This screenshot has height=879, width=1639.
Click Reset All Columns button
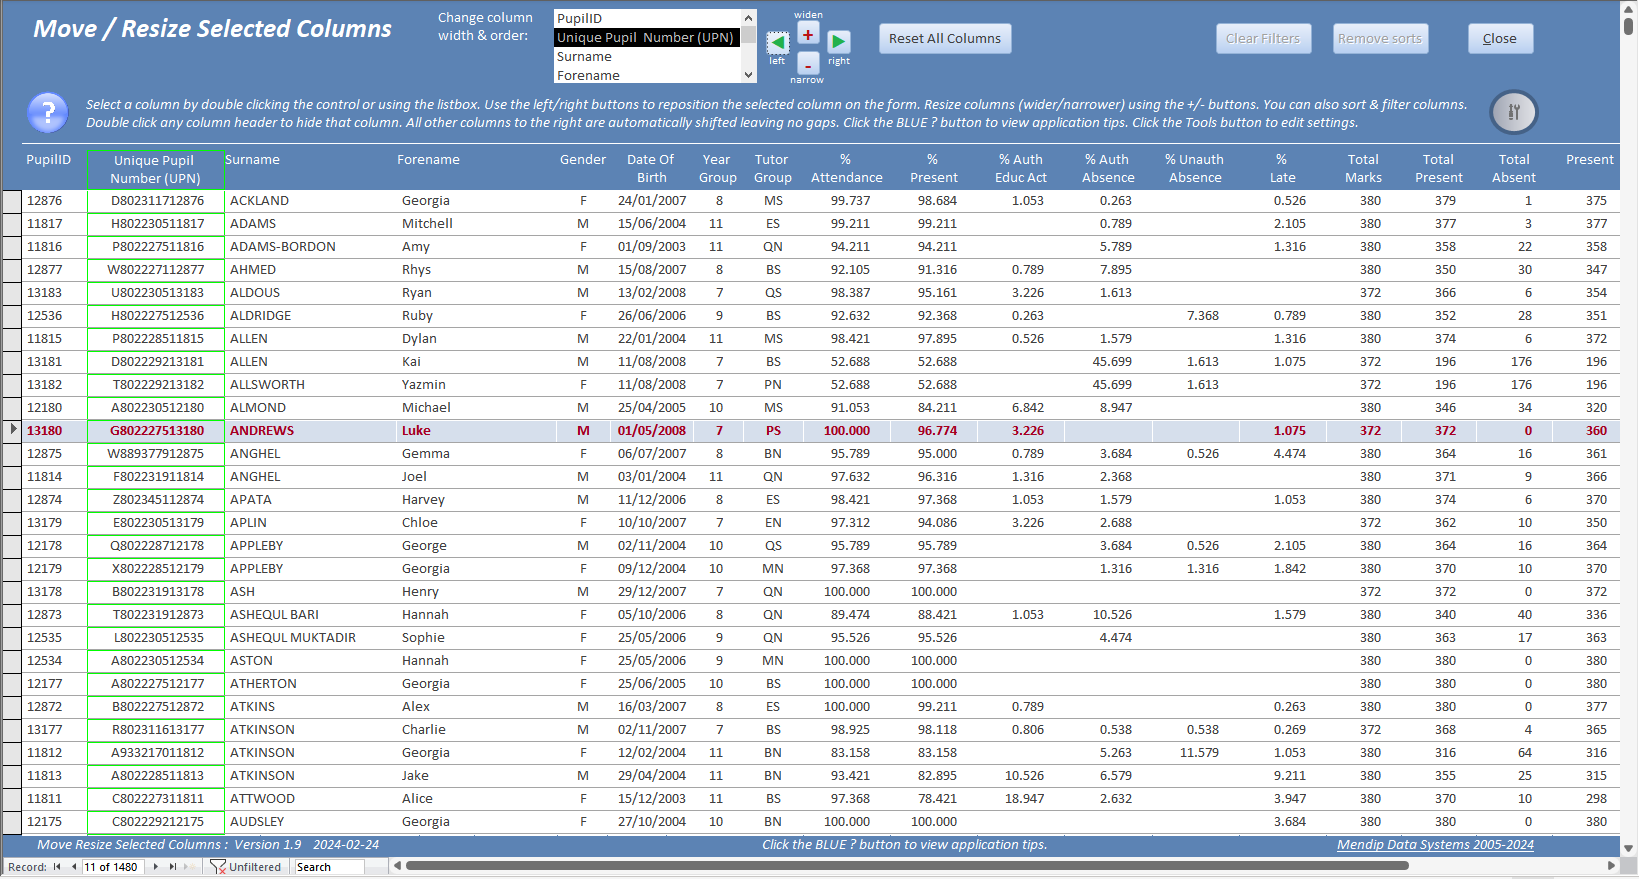coord(945,39)
